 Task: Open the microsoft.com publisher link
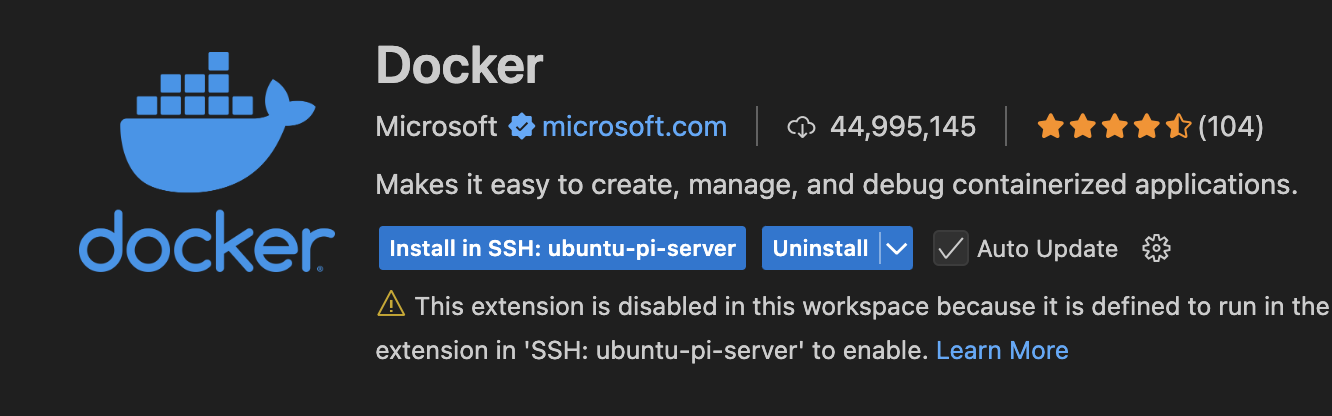pos(634,127)
